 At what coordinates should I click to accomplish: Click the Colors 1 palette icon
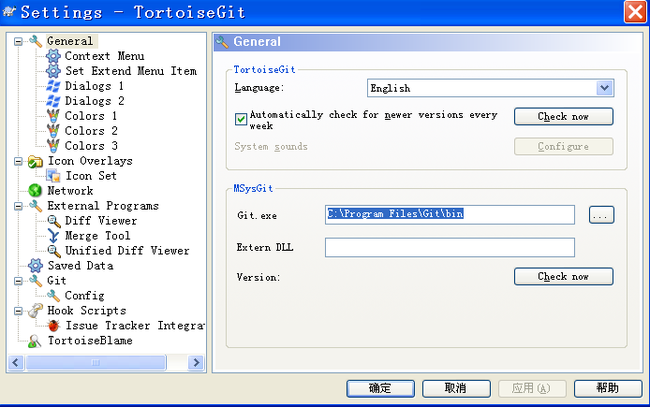coord(53,116)
